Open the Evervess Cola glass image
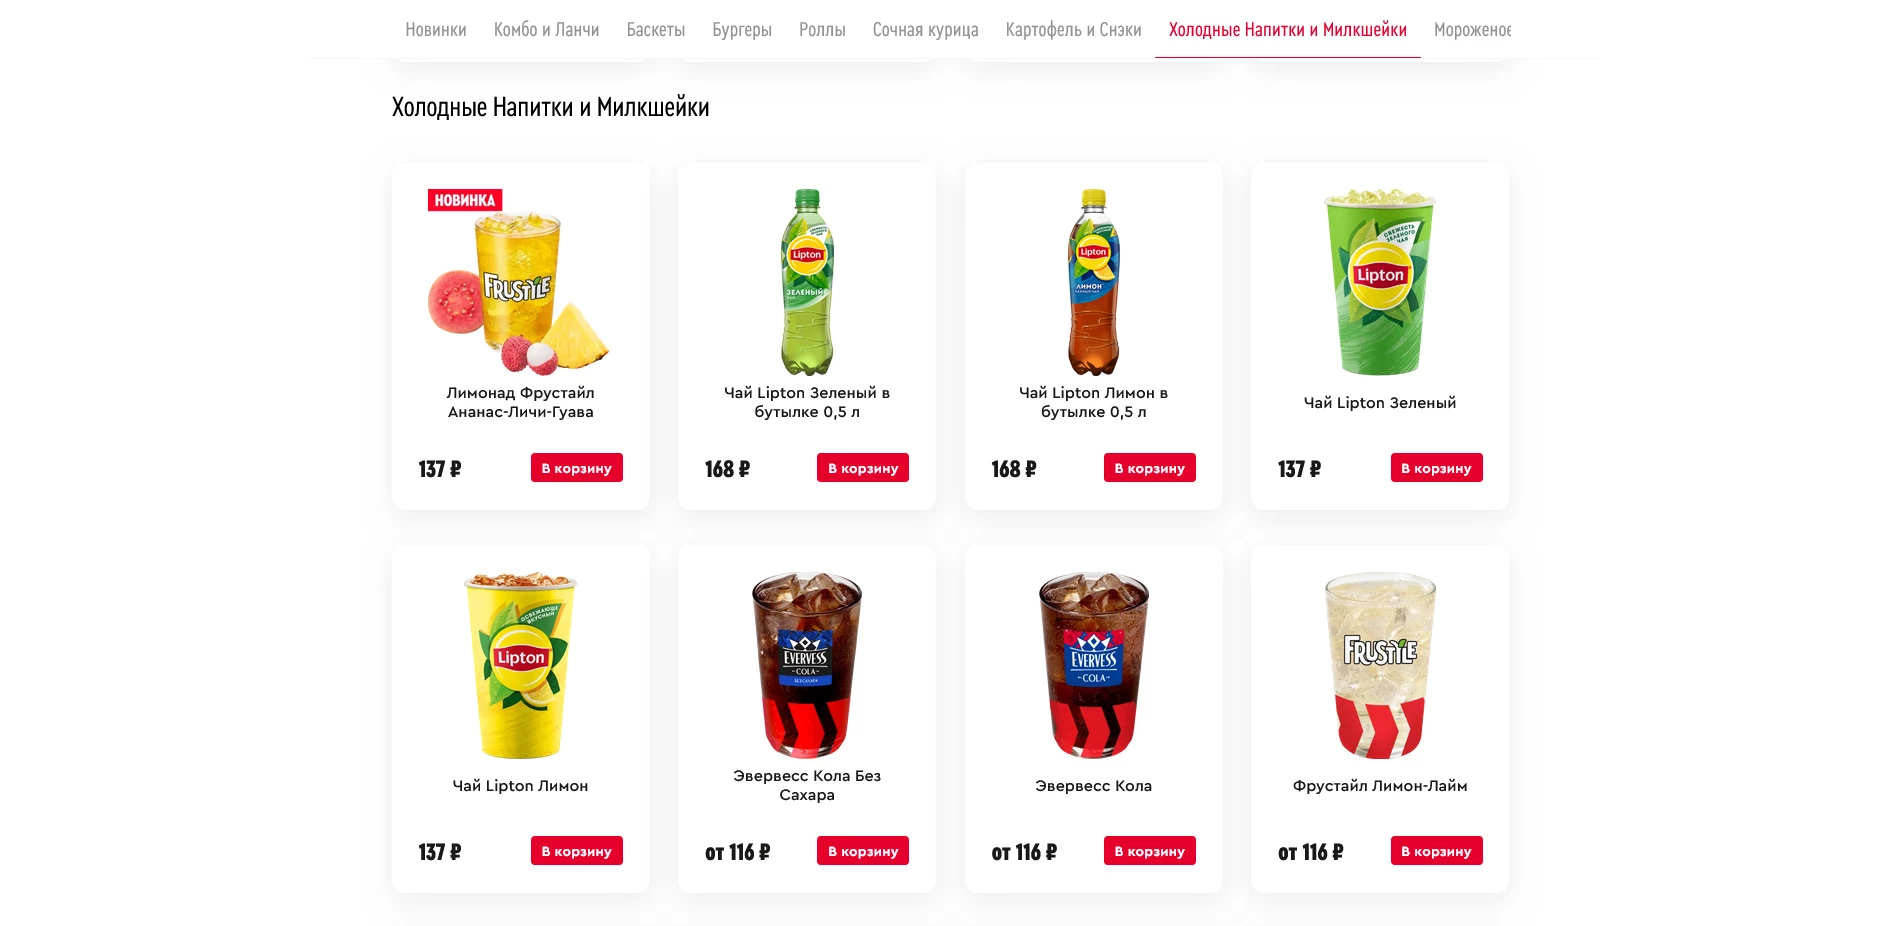The image size is (1902, 926). 1094,665
